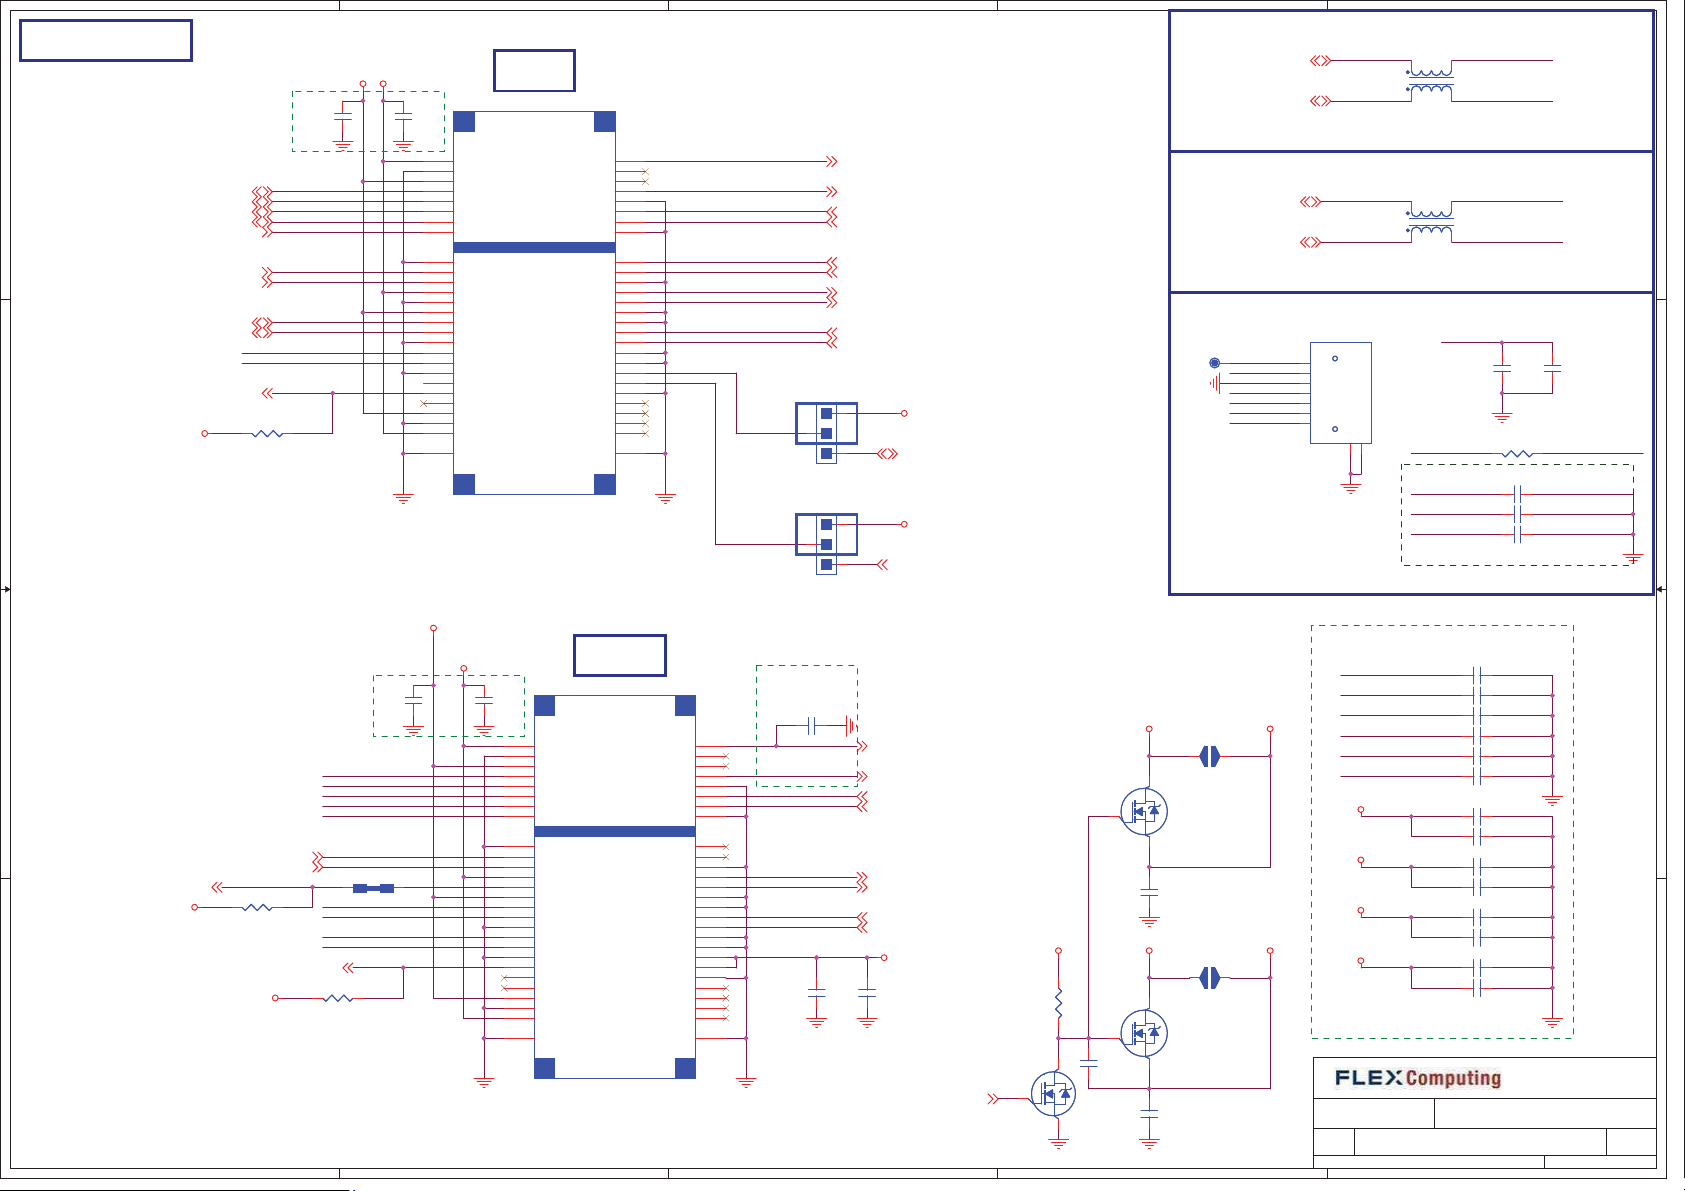Click the FLEX Computing logo in title block
Viewport: 1685px width, 1191px height.
(x=1418, y=1078)
